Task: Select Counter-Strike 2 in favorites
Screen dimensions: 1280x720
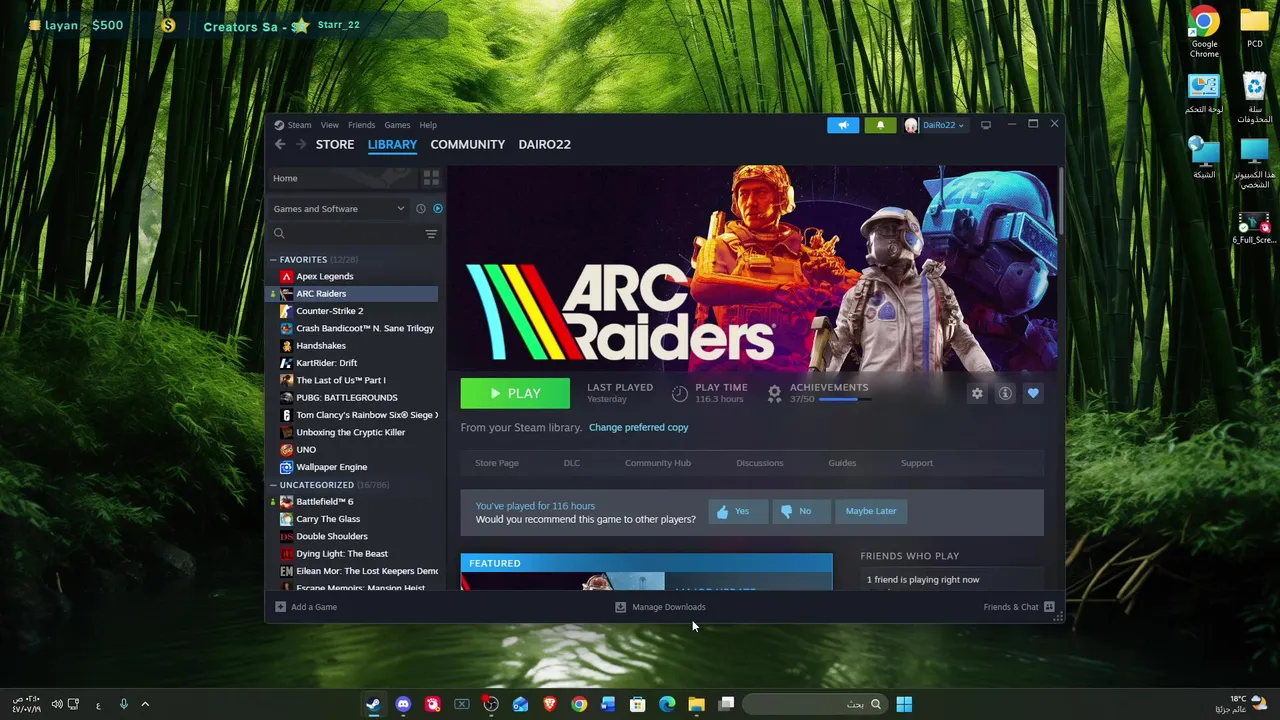Action: click(329, 311)
